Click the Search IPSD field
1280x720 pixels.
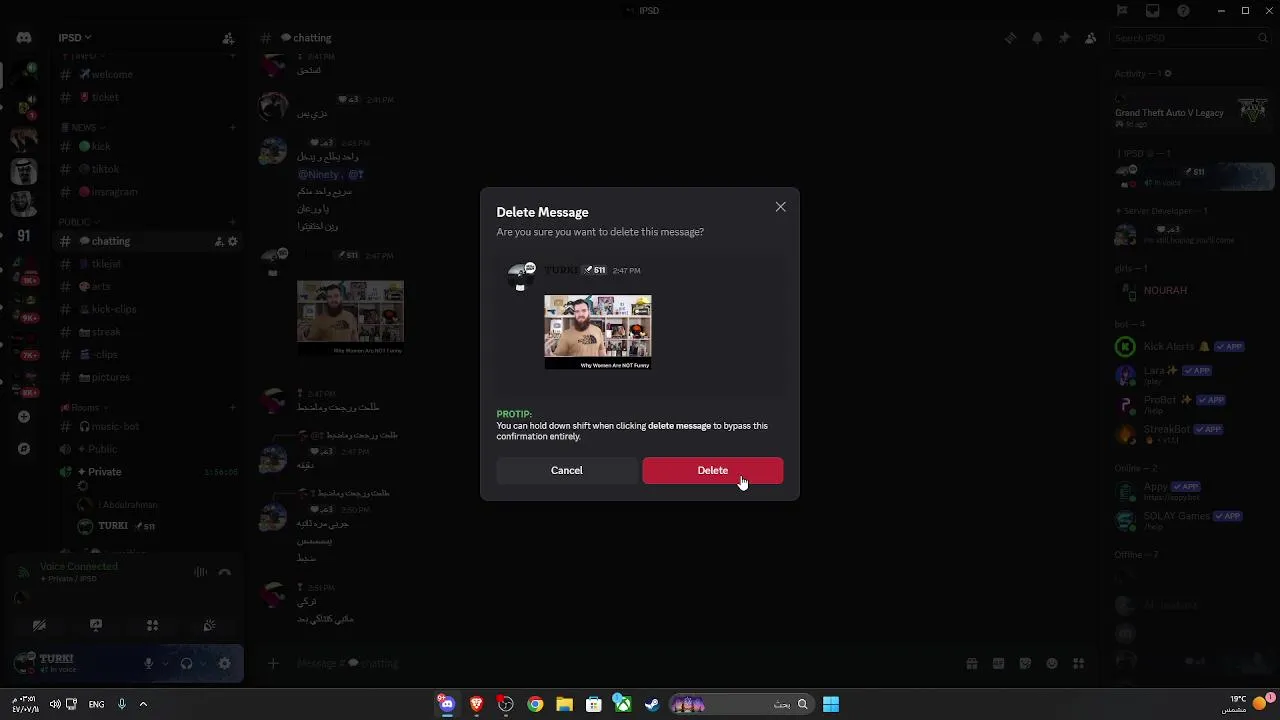pos(1190,38)
